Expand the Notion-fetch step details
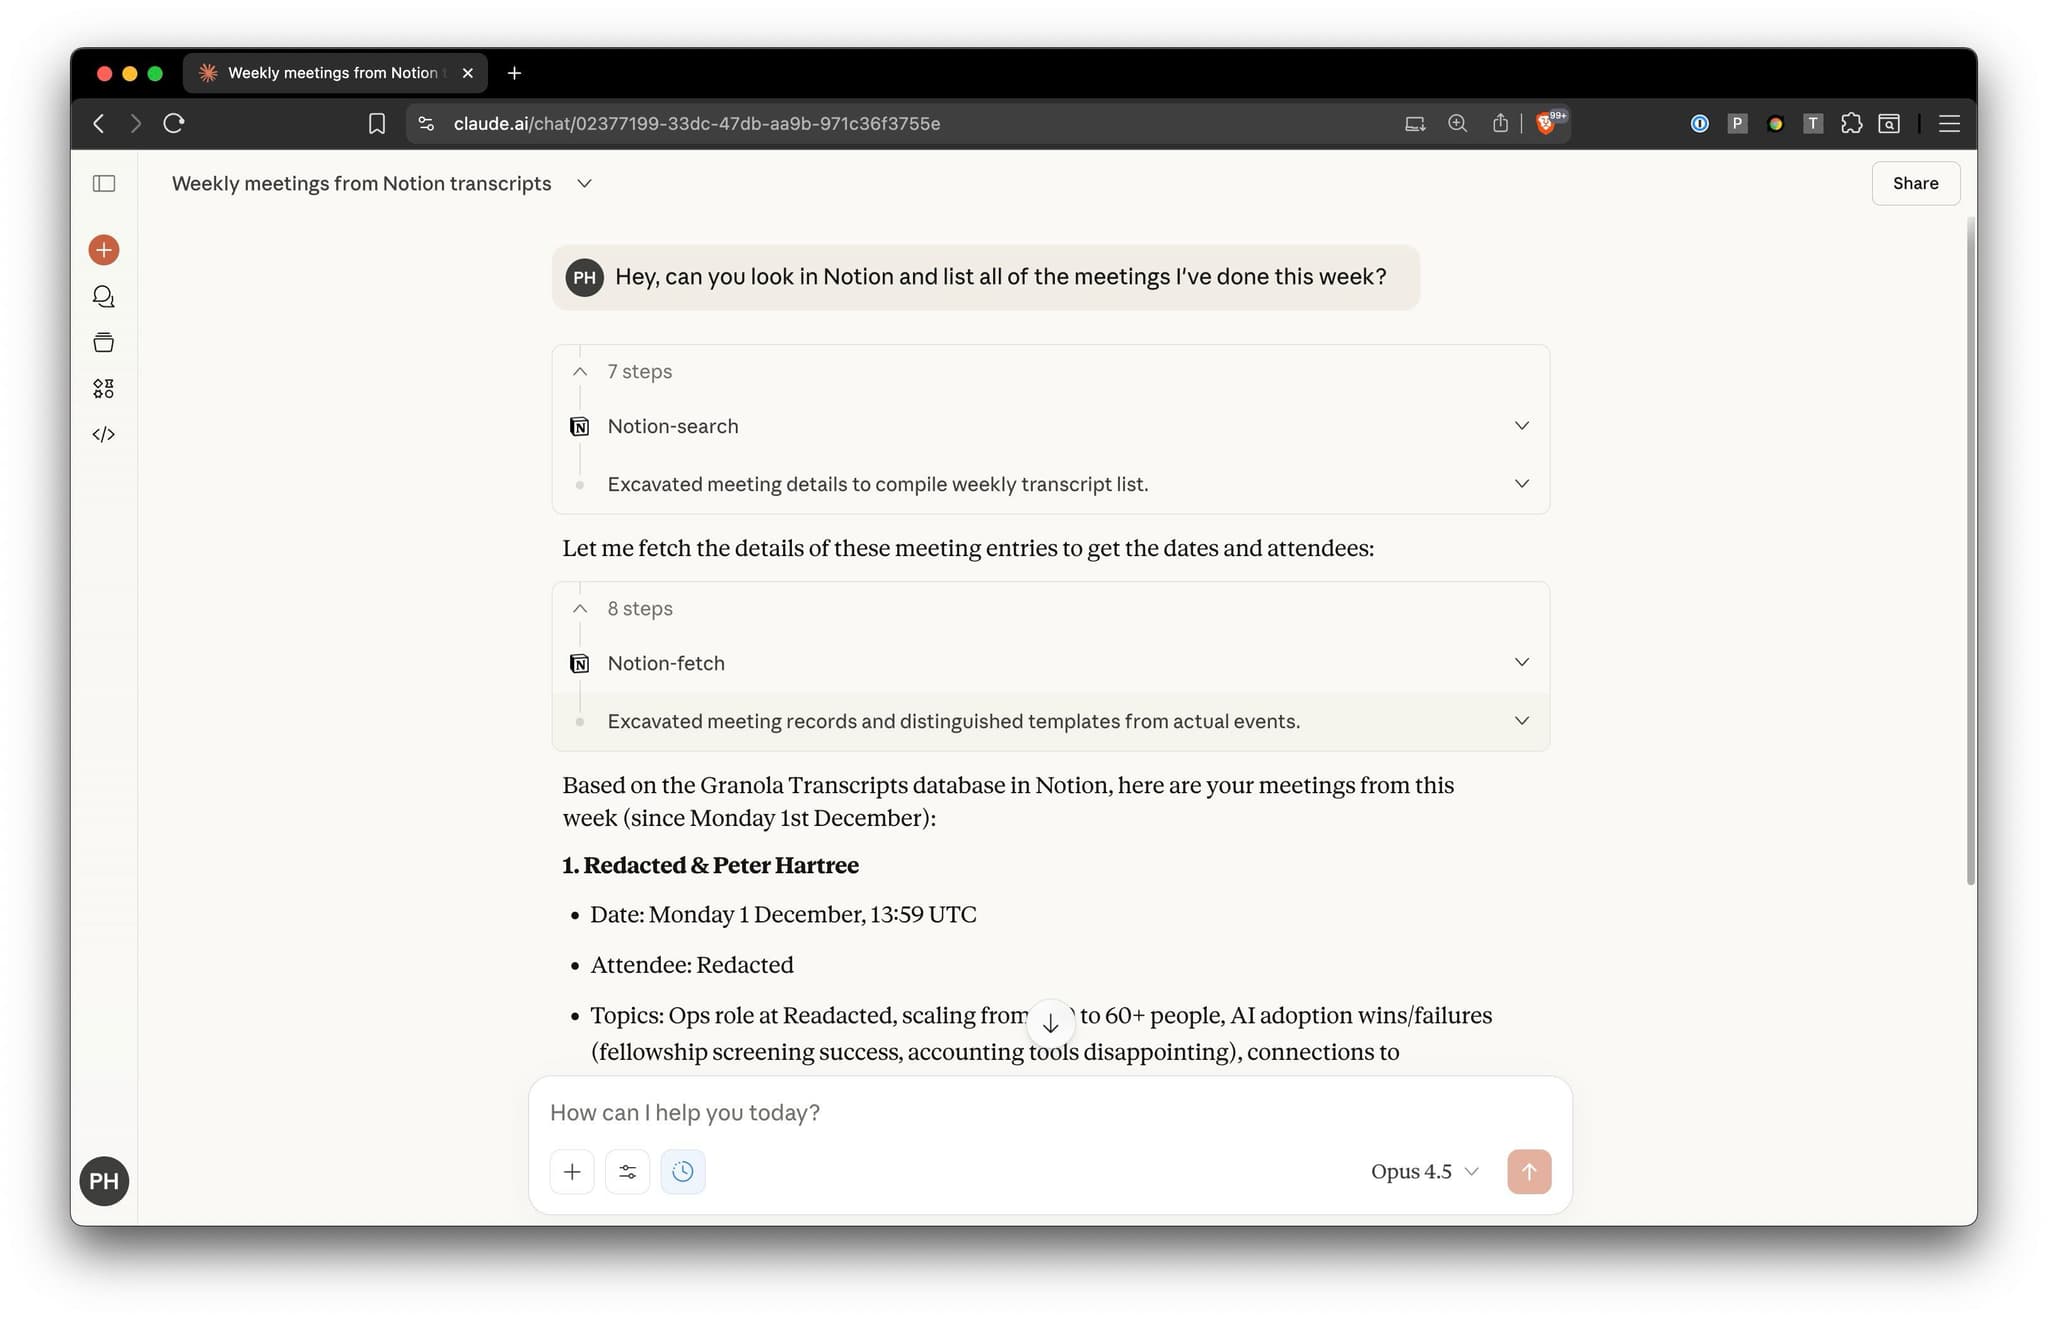This screenshot has height=1319, width=2048. 1521,663
